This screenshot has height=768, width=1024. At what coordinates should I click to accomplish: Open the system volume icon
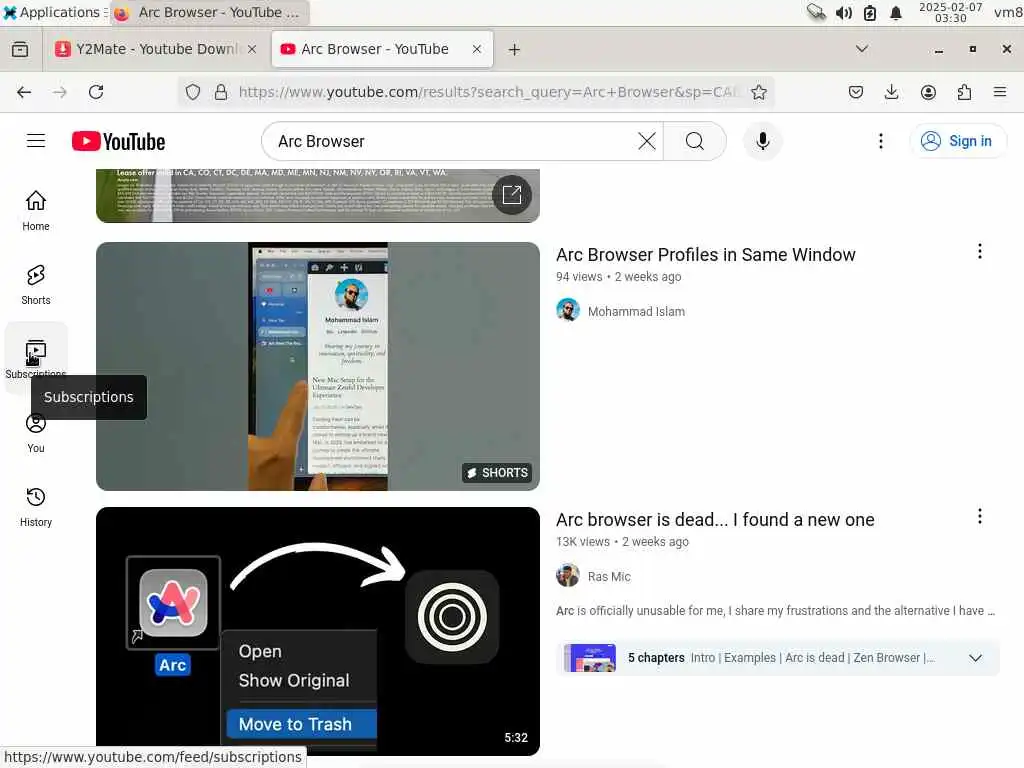click(844, 12)
